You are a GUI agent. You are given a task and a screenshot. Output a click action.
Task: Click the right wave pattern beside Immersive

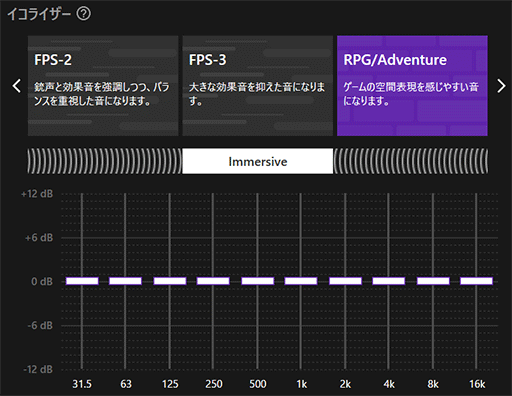click(x=411, y=161)
